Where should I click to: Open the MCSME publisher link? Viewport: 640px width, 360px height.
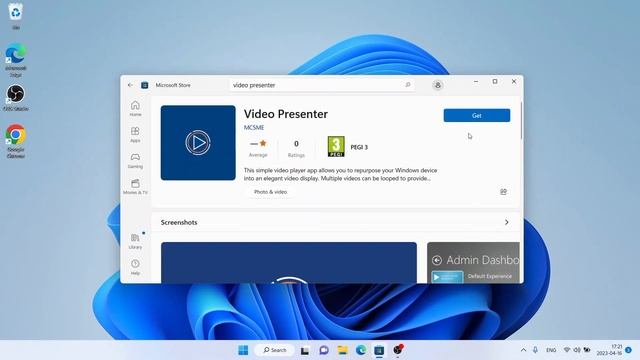(x=254, y=127)
